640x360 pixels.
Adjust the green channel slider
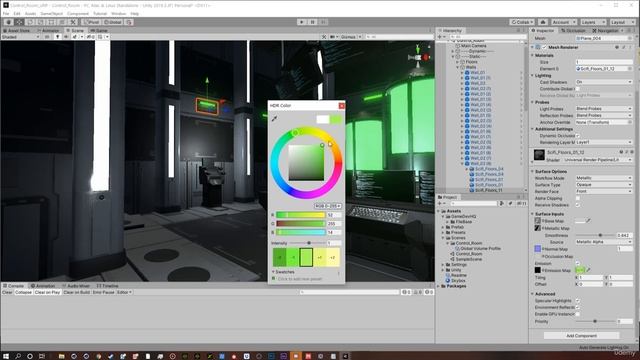(300, 224)
